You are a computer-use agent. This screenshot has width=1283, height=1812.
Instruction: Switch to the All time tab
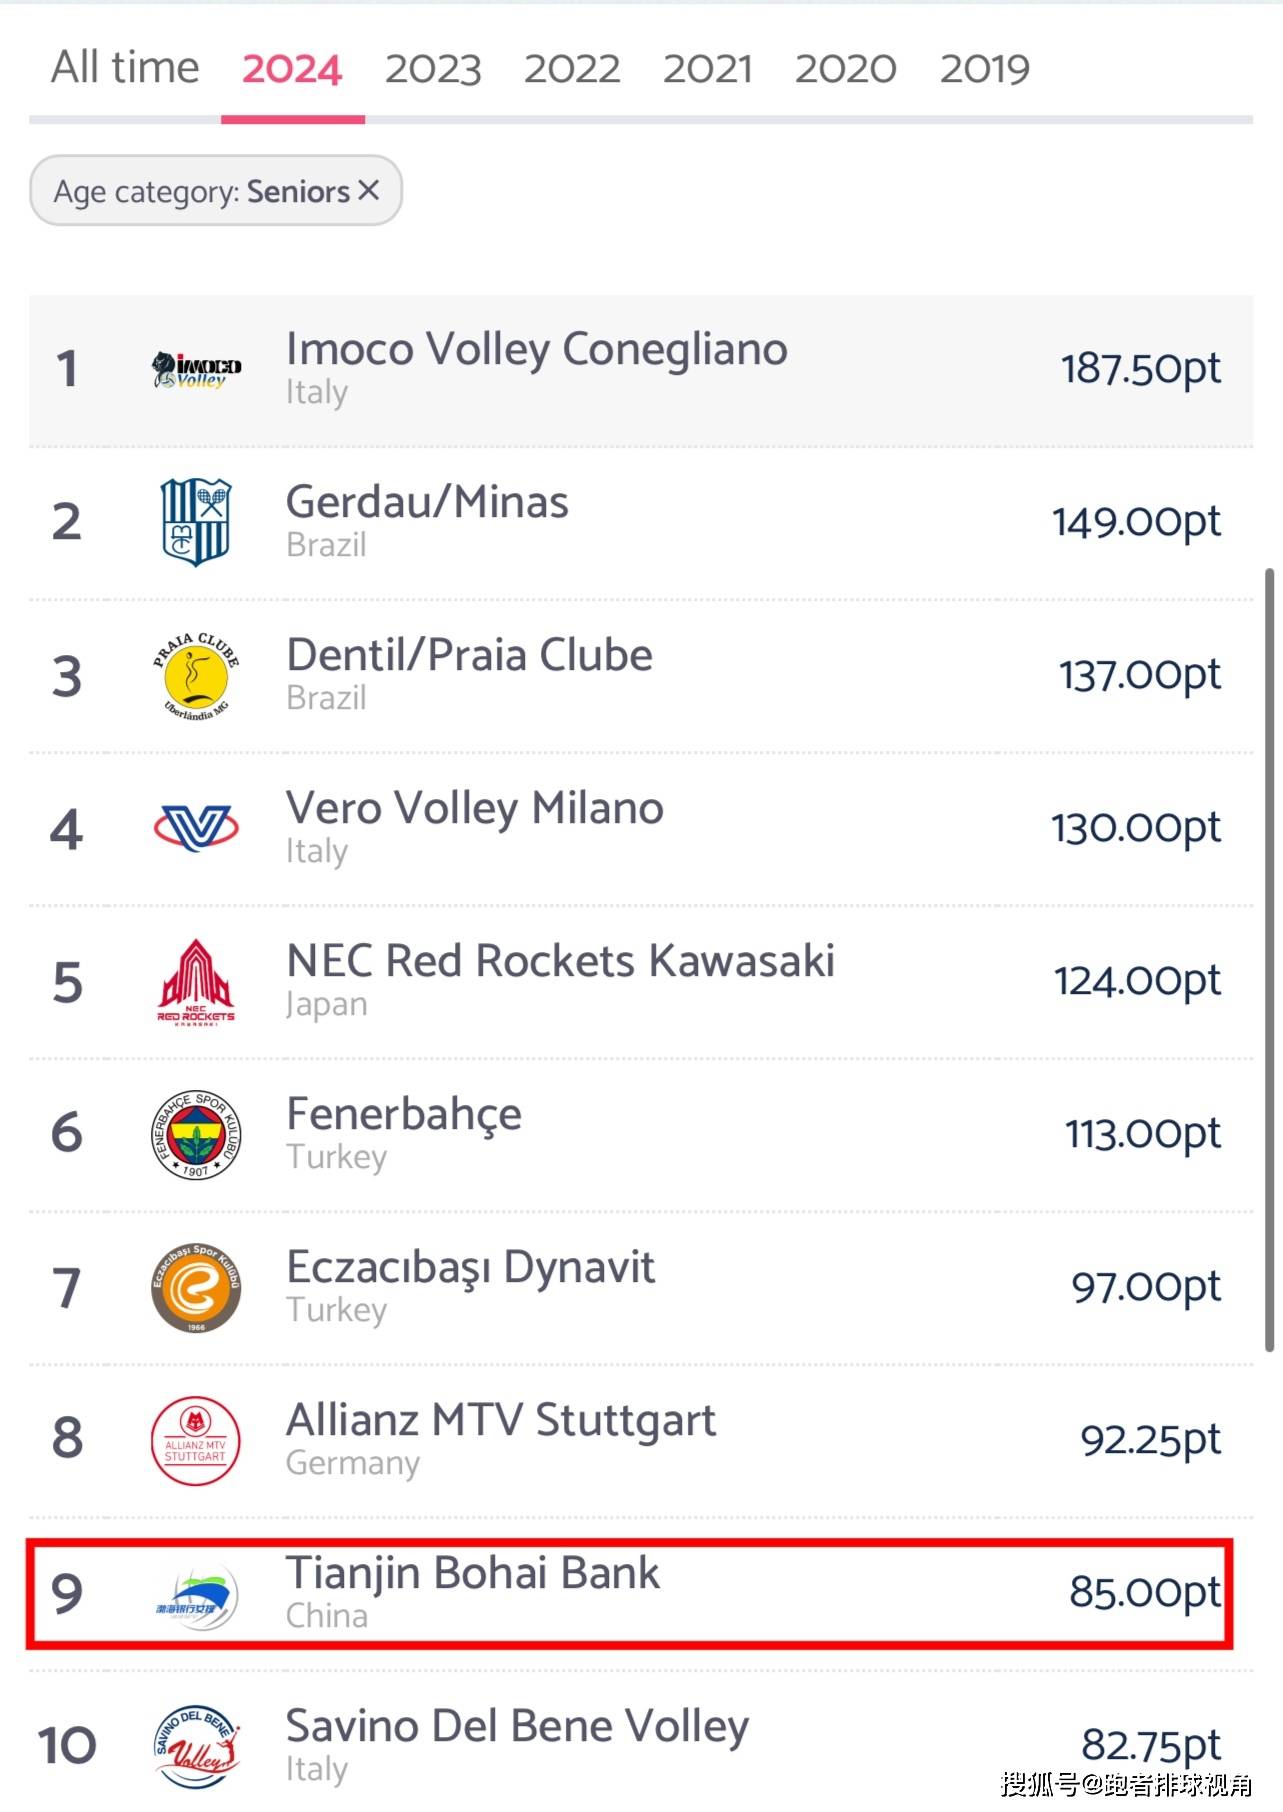(125, 68)
